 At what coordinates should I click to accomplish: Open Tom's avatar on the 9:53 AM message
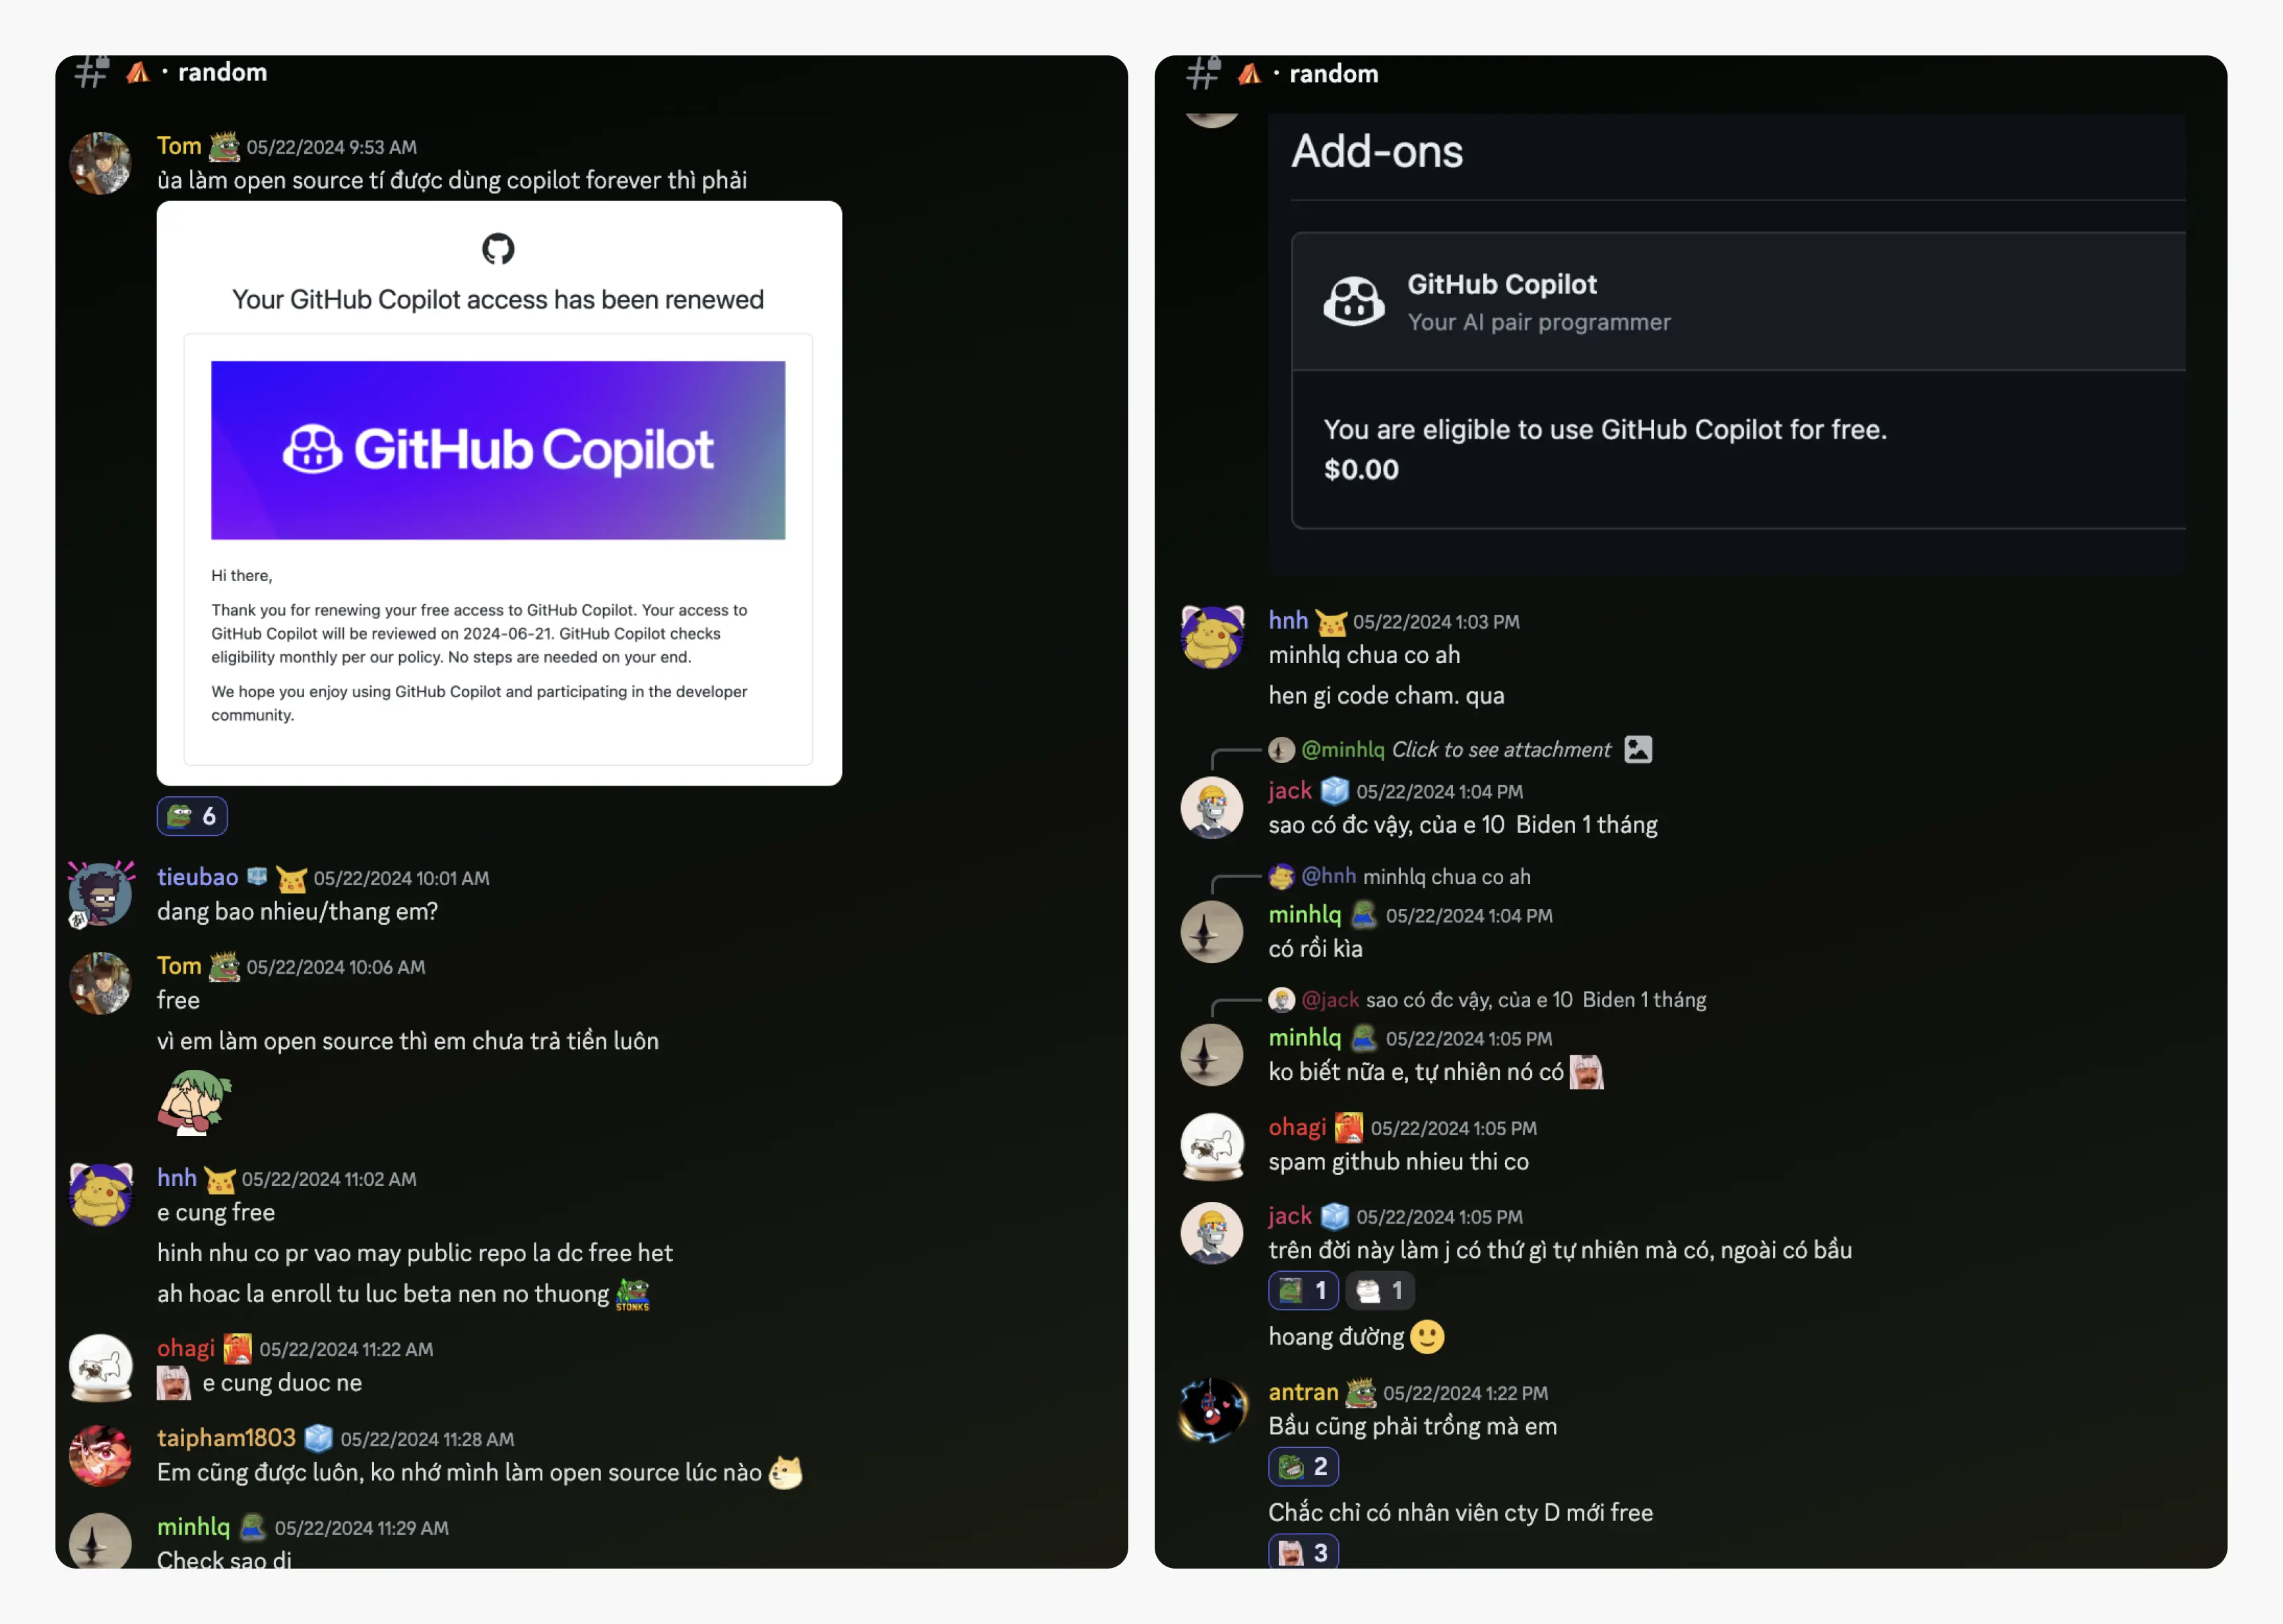pos(100,163)
